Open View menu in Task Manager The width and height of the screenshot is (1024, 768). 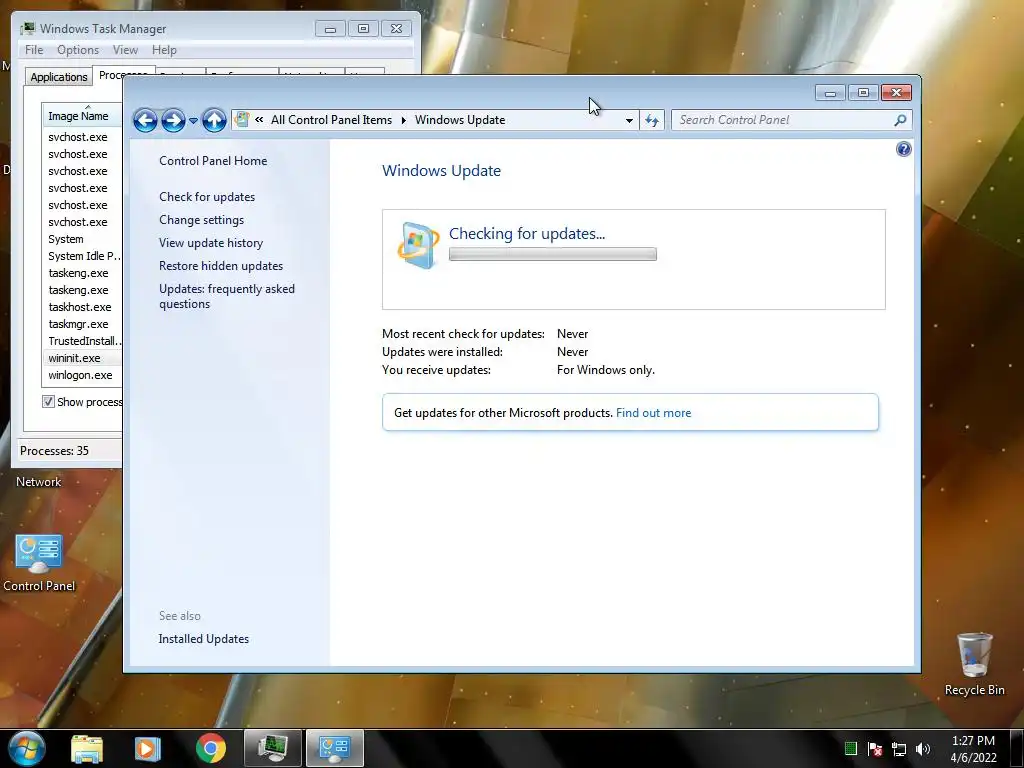[x=125, y=50]
